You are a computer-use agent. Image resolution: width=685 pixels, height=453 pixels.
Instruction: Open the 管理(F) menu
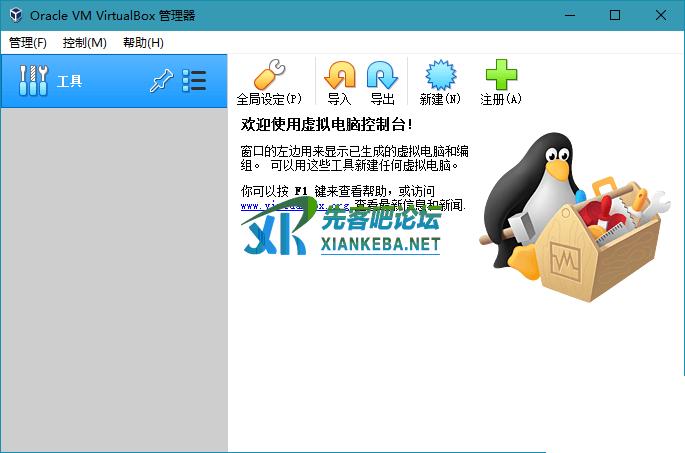coord(28,43)
